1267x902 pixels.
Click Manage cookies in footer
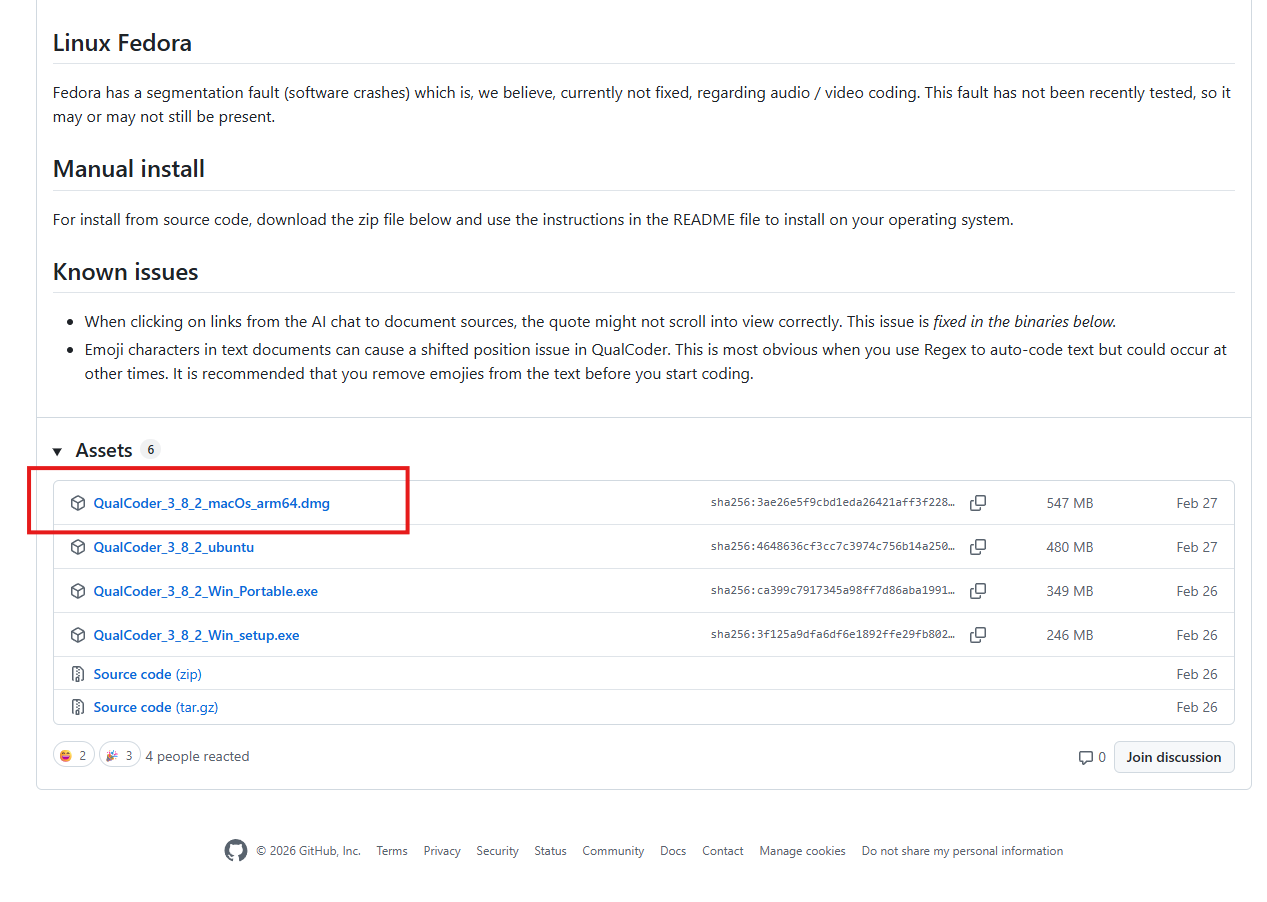[802, 851]
